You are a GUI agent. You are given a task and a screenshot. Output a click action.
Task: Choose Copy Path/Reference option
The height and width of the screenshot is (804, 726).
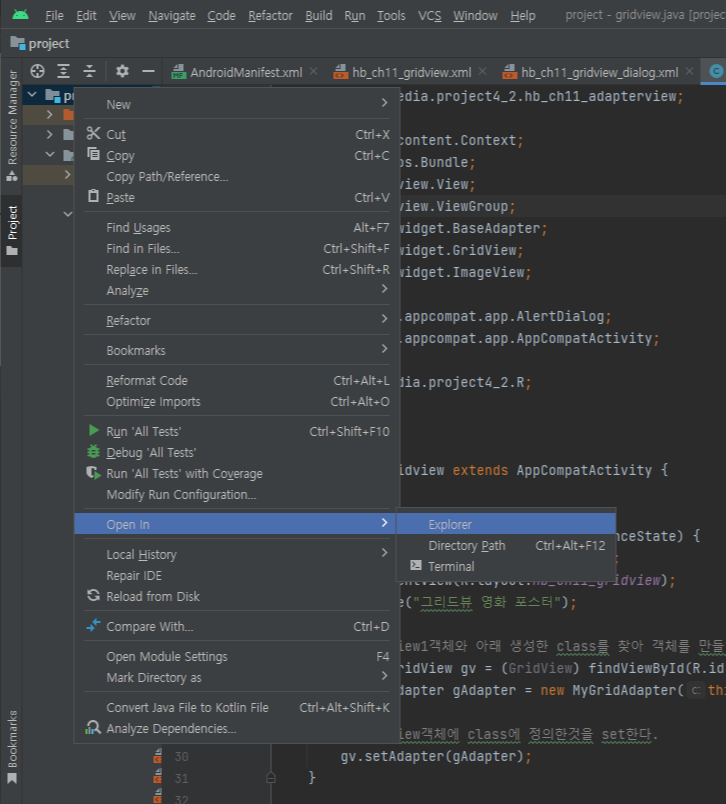(x=237, y=176)
